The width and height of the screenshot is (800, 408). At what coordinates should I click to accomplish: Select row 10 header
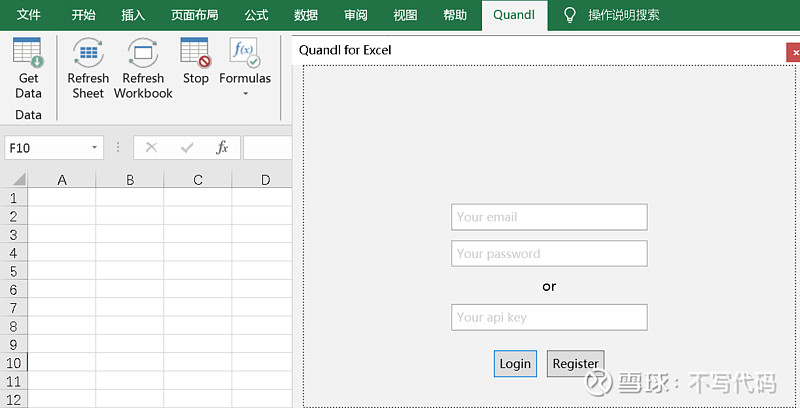(13, 363)
